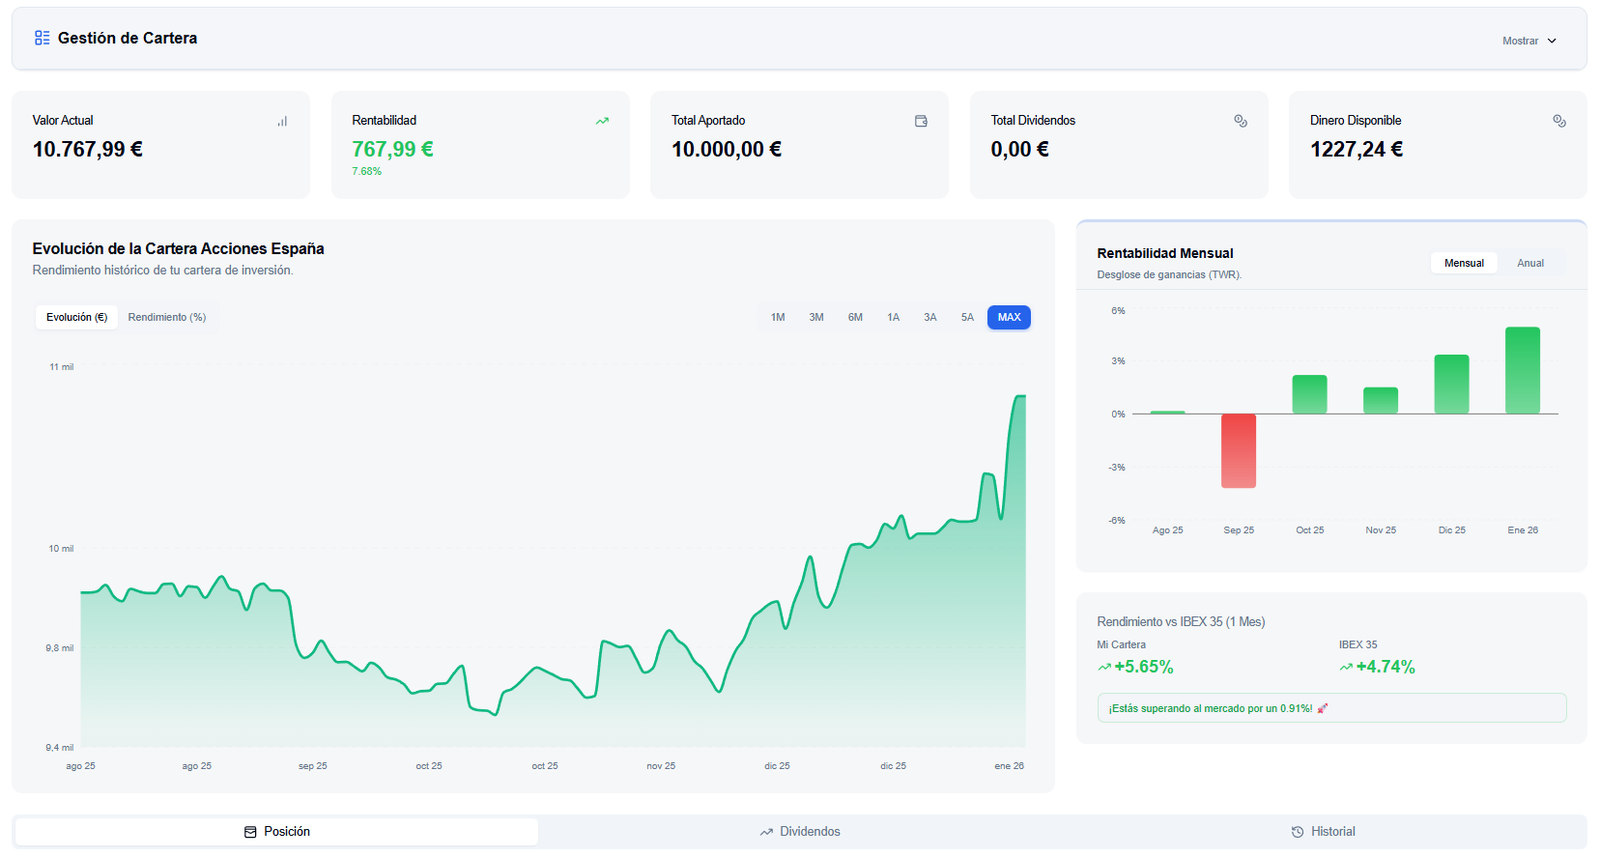Click the bar chart icon in Valor Actual
The image size is (1600, 858).
click(282, 121)
